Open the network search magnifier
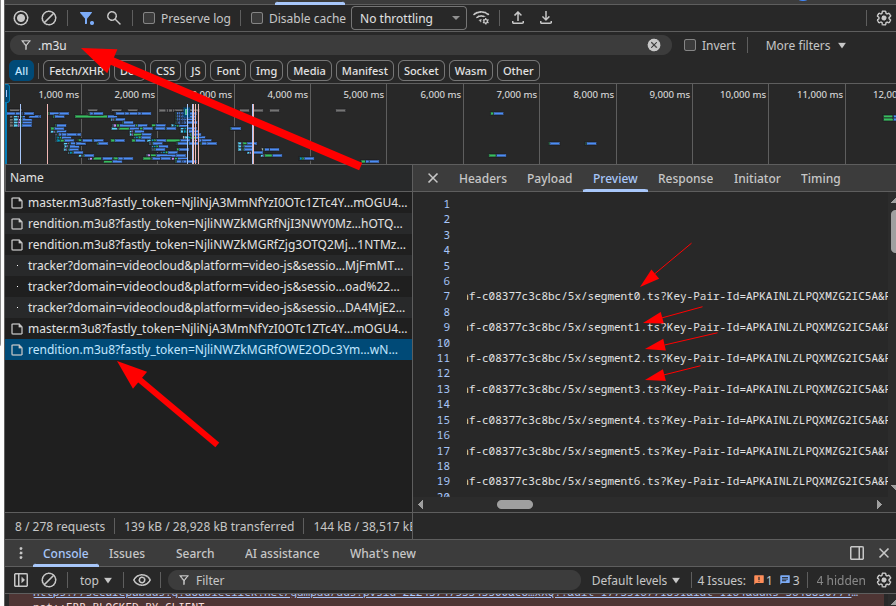Image resolution: width=896 pixels, height=606 pixels. click(x=114, y=18)
